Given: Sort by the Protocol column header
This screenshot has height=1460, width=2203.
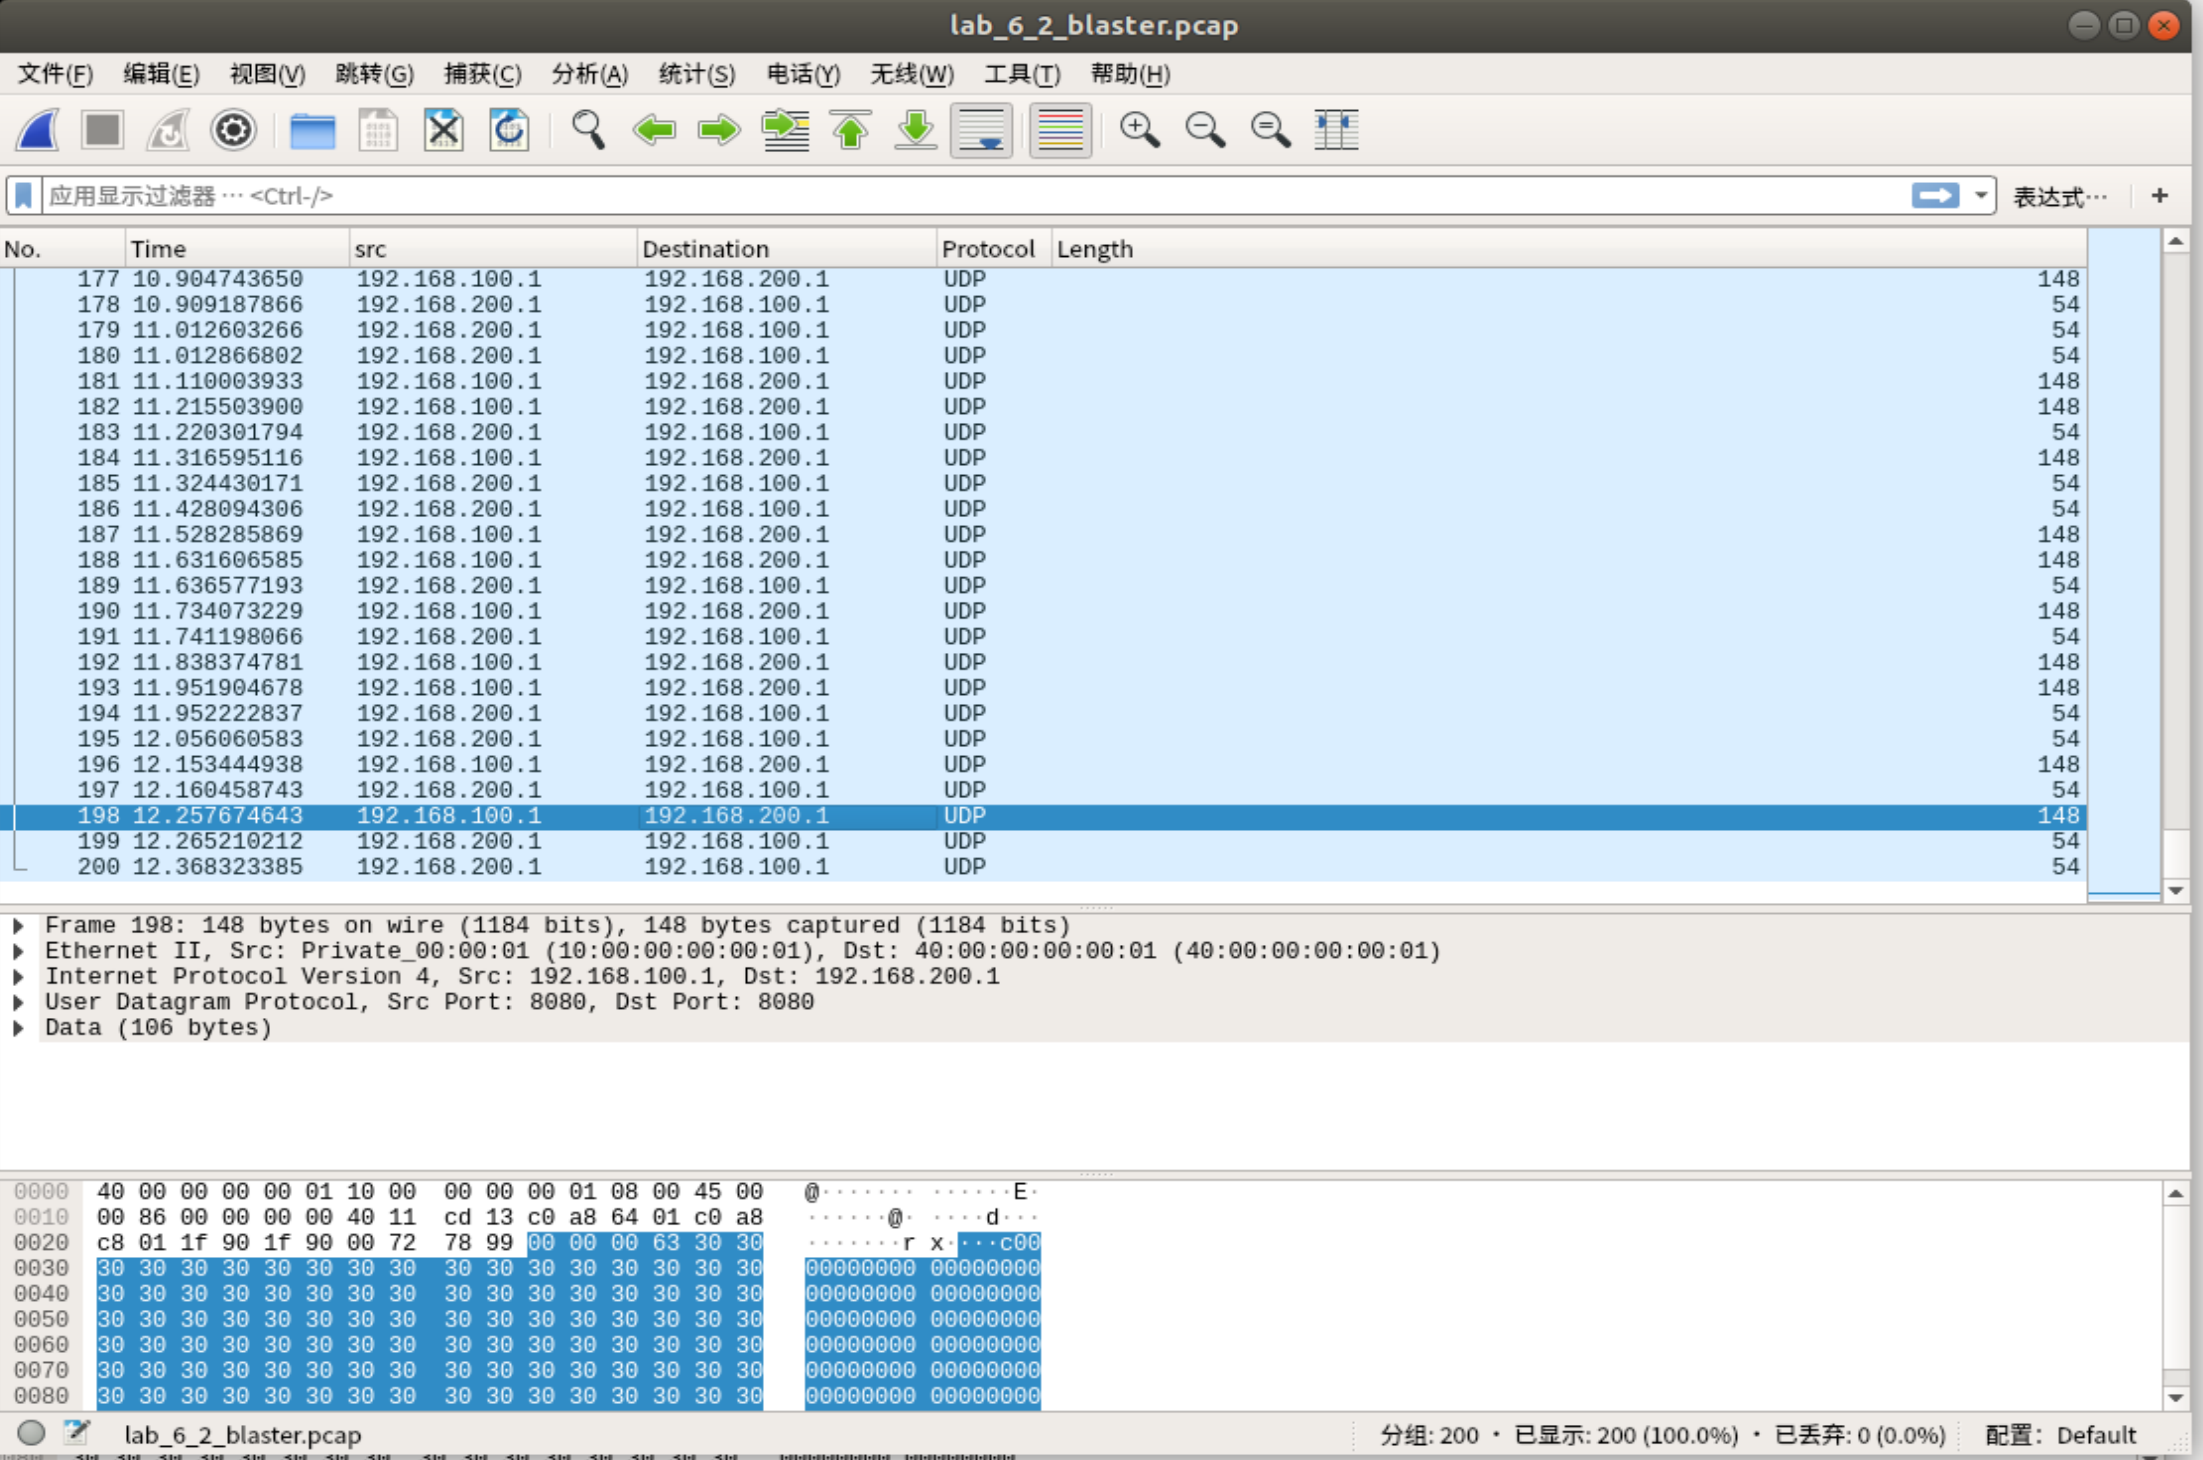Looking at the screenshot, I should click(994, 248).
